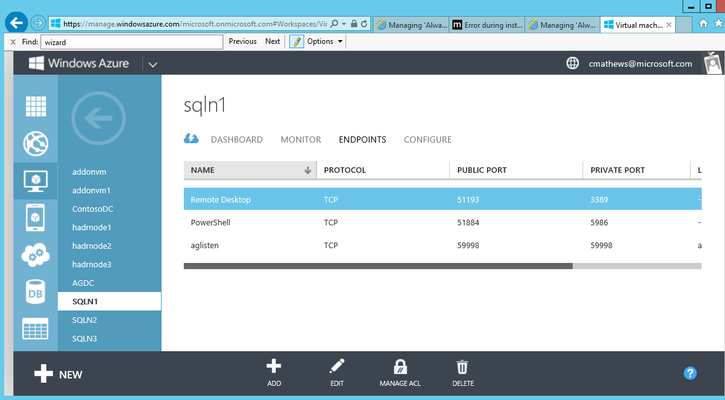Click the PUBLIC PORT column header

[516, 170]
